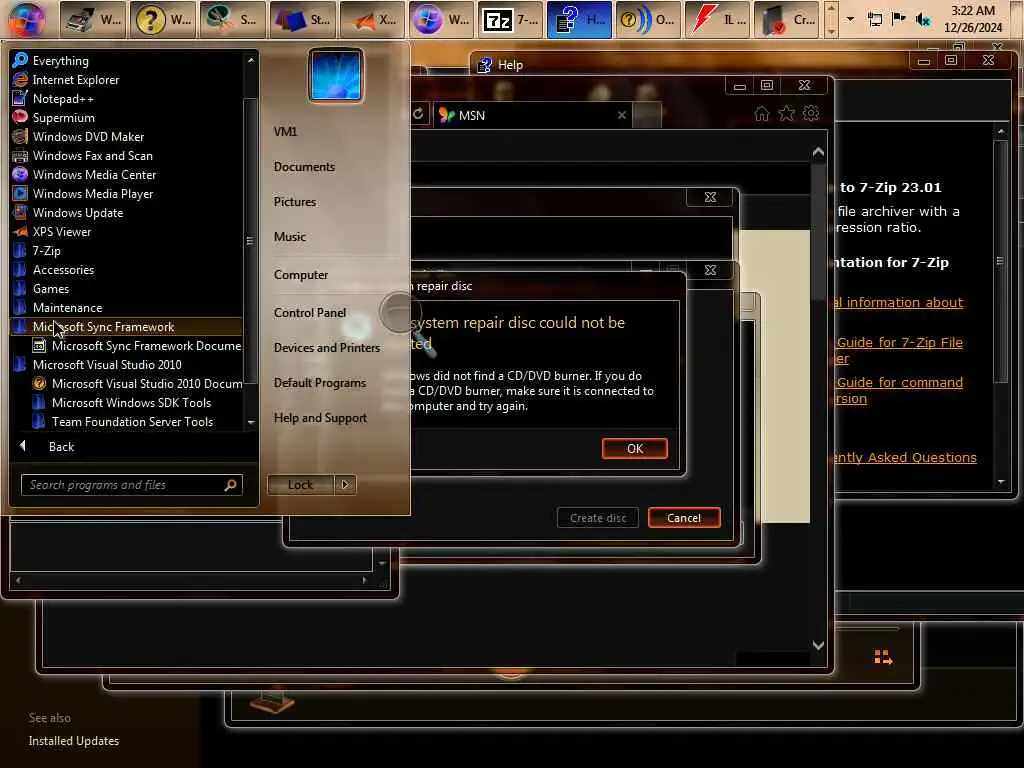Click the refresh icon in Internet Explorer
Viewport: 1024px width, 768px height.
(x=418, y=114)
